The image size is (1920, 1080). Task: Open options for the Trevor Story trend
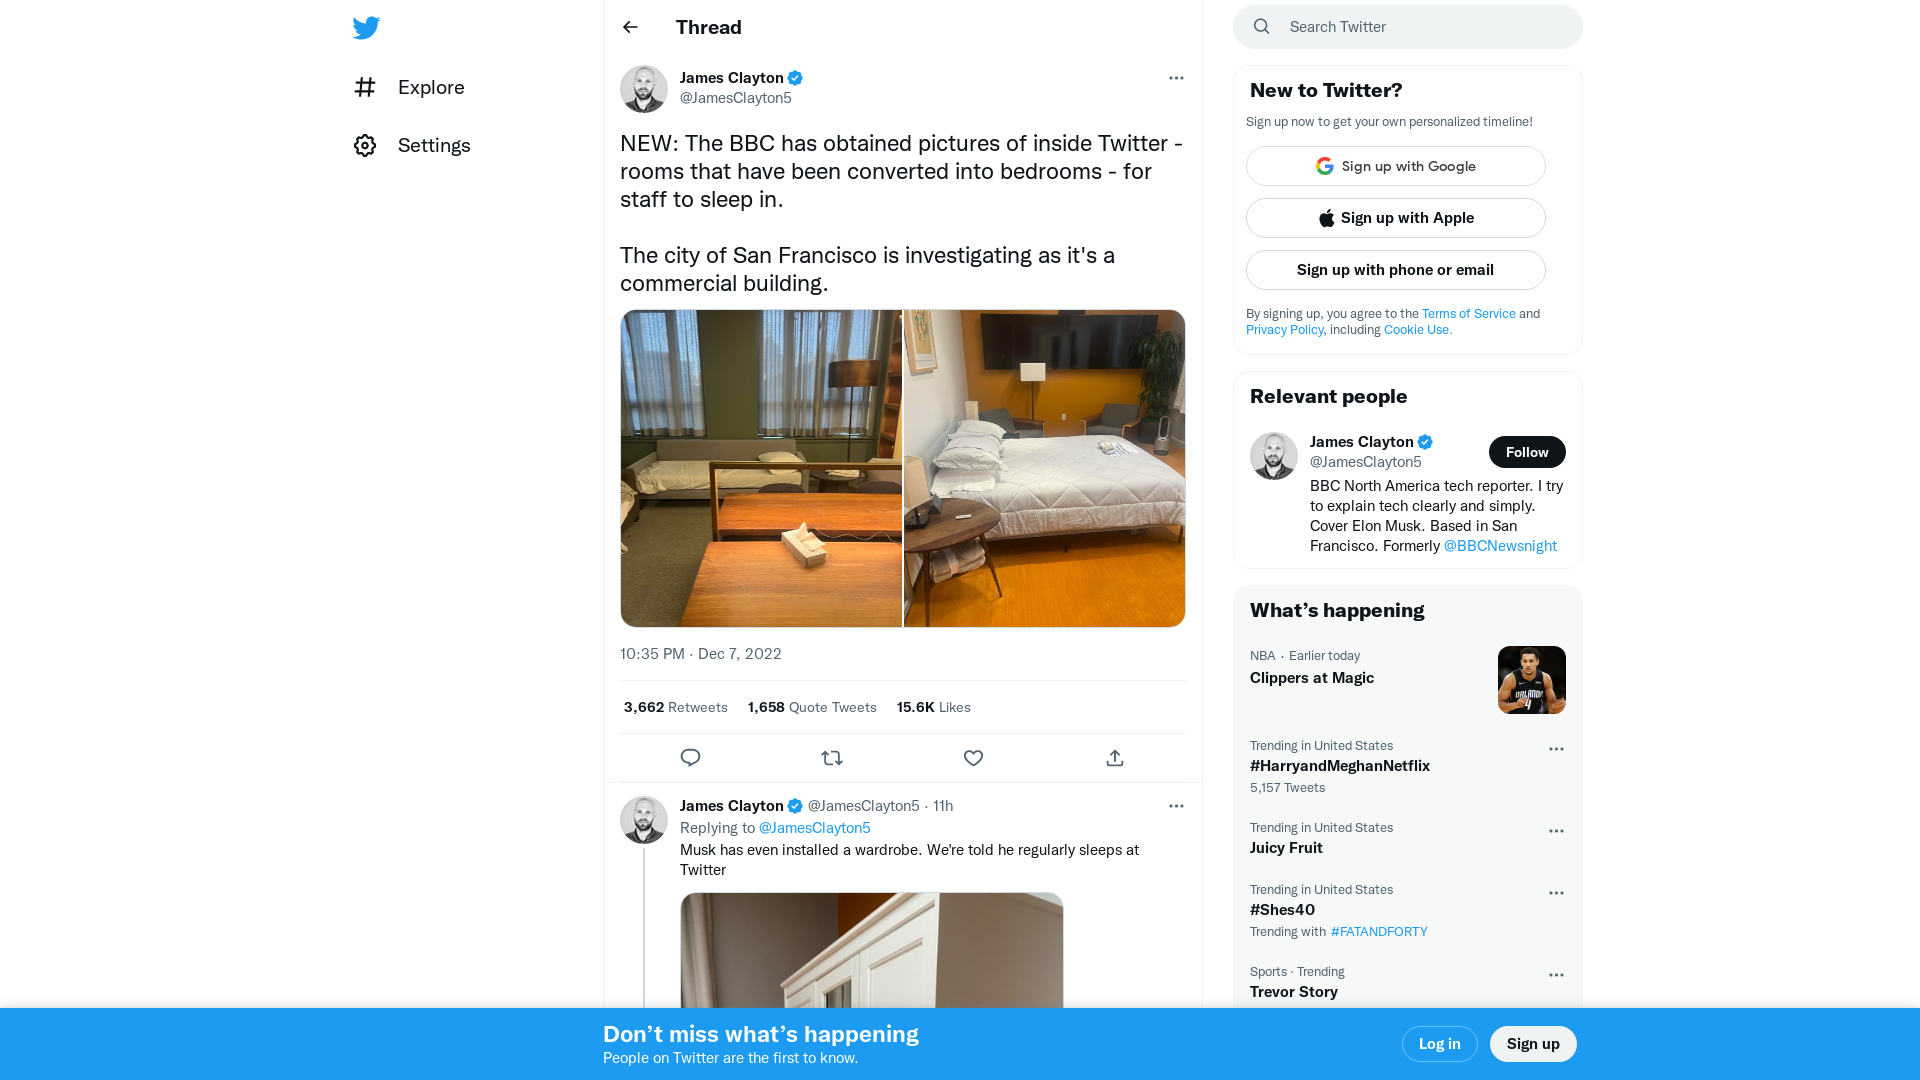[1555, 975]
